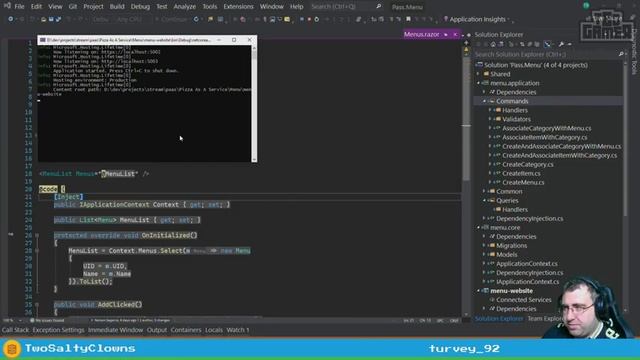Collapse the Queries folder
640x360 pixels.
[x=484, y=200]
